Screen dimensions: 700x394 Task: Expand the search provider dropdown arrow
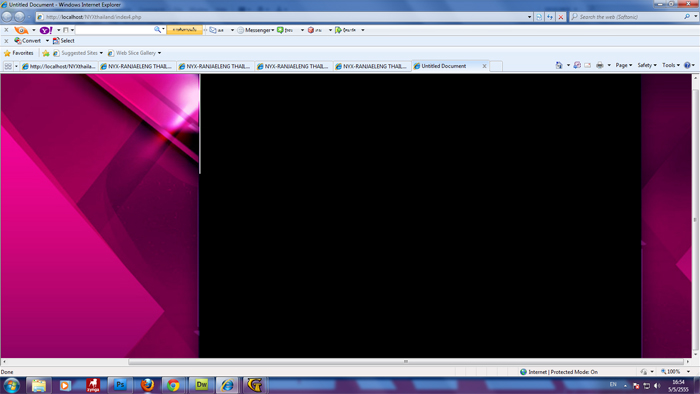(696, 17)
